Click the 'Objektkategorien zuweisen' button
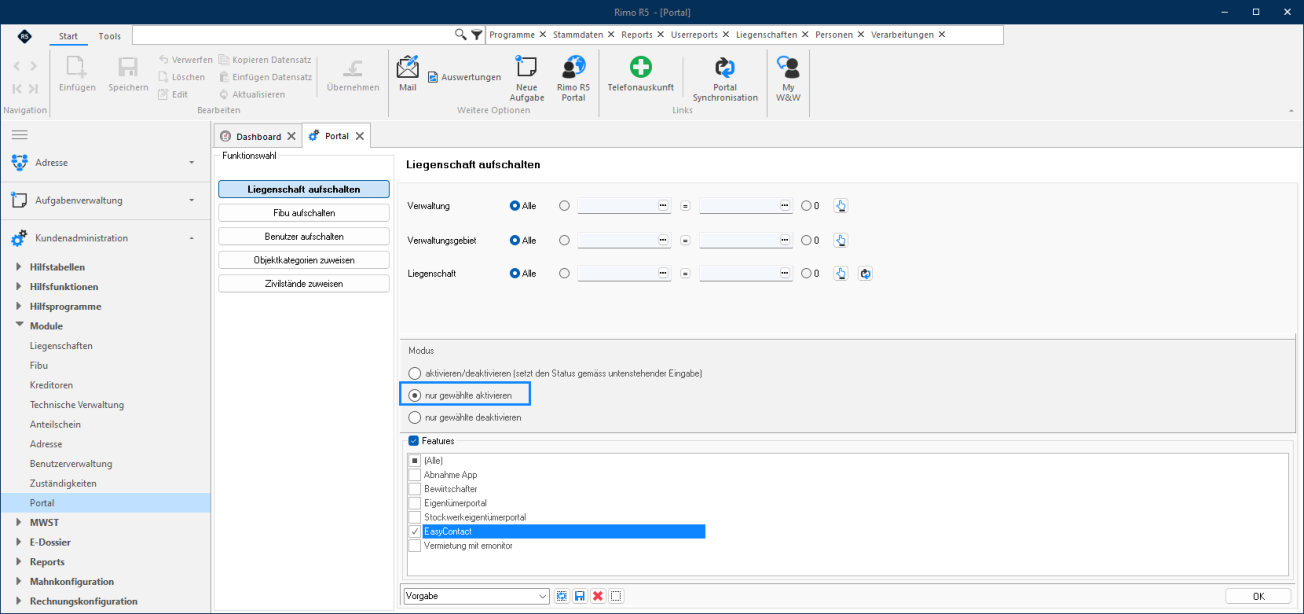Viewport: 1304px width, 614px height. pos(304,260)
